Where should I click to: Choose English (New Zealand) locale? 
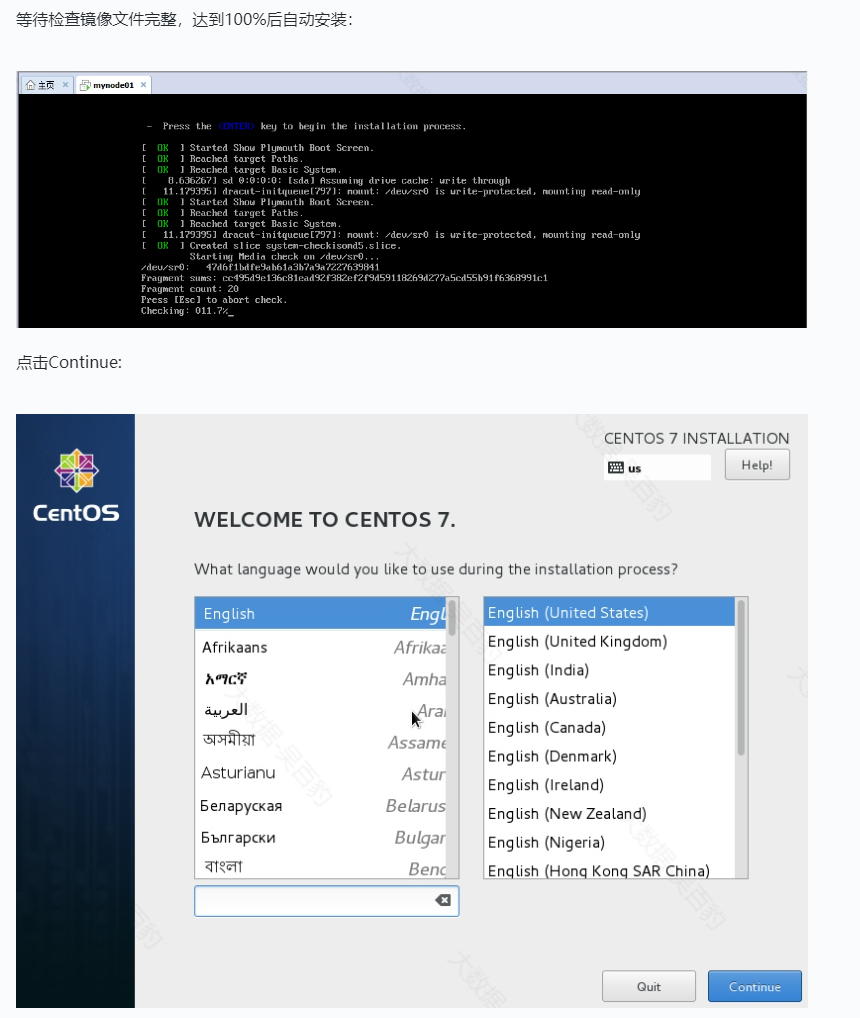609,813
